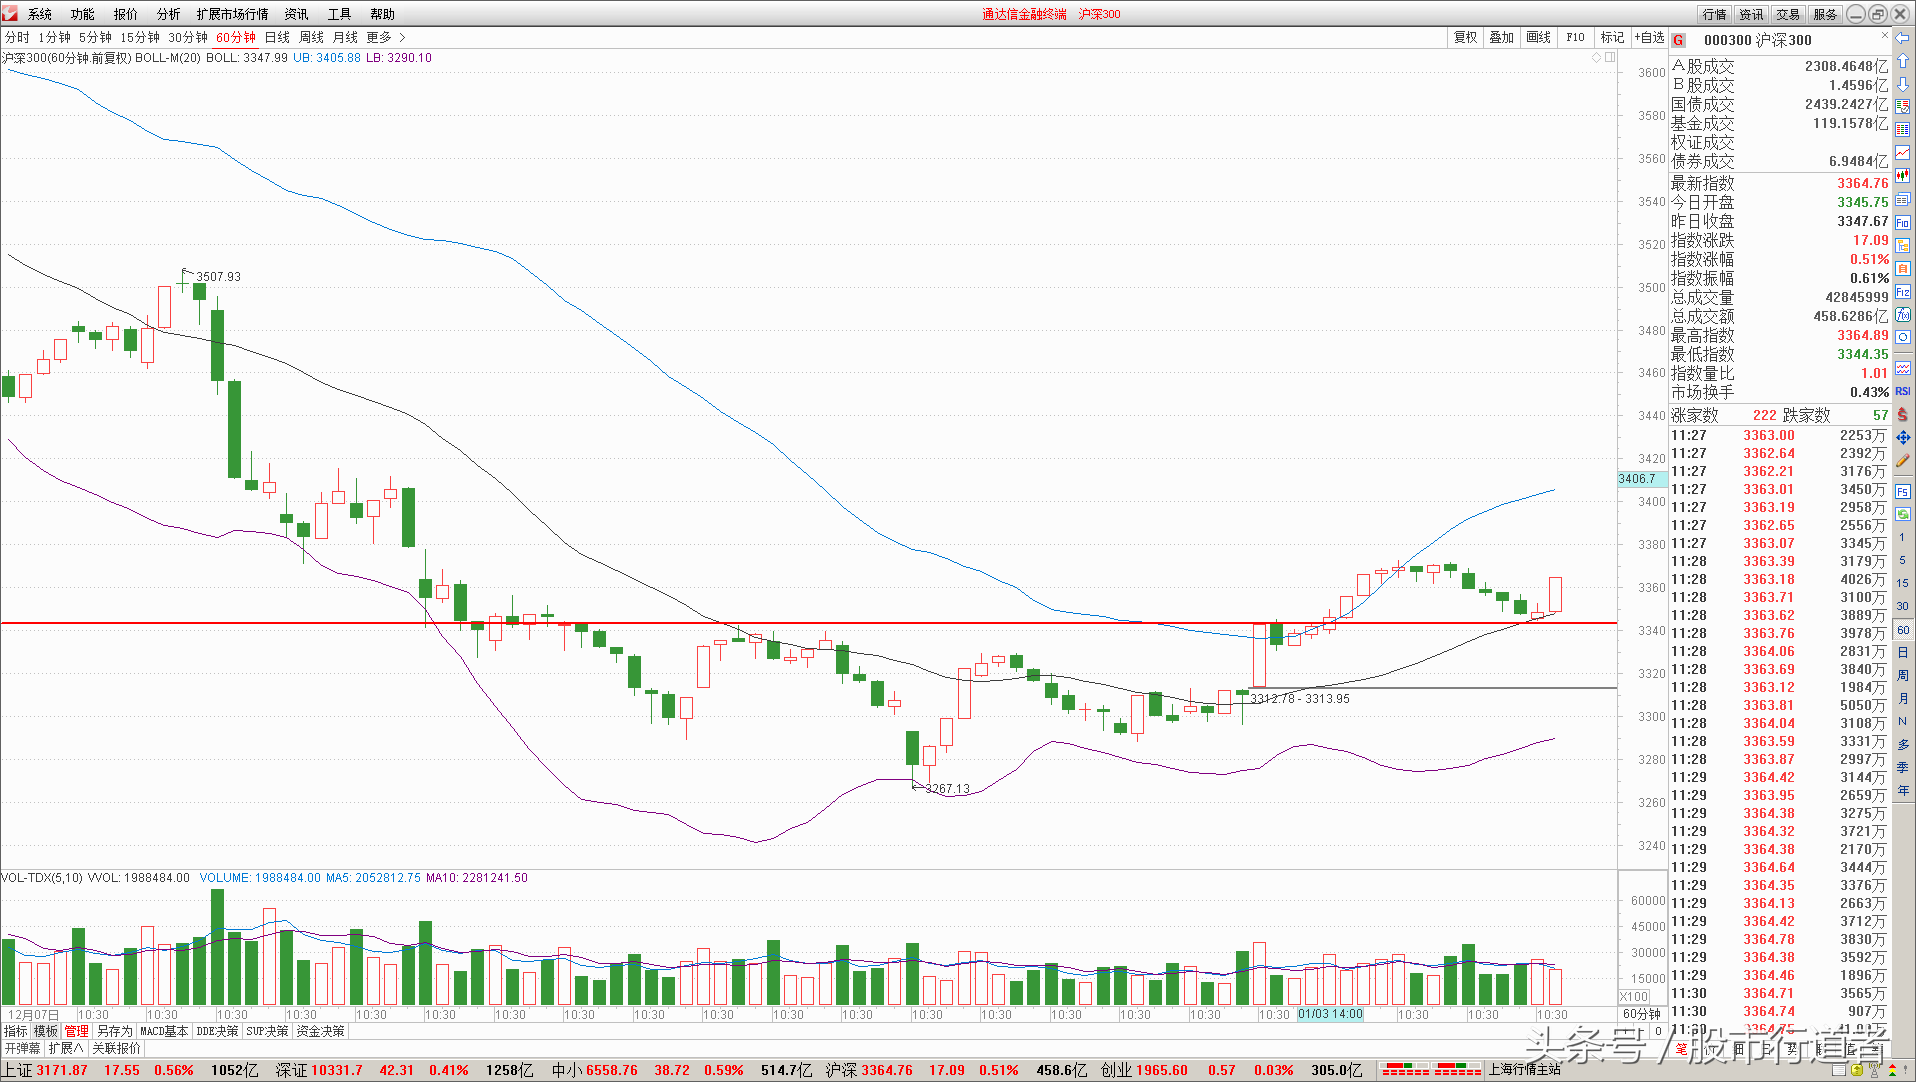1916x1082 pixels.
Task: Open the 叠加 overlay option
Action: point(1501,37)
